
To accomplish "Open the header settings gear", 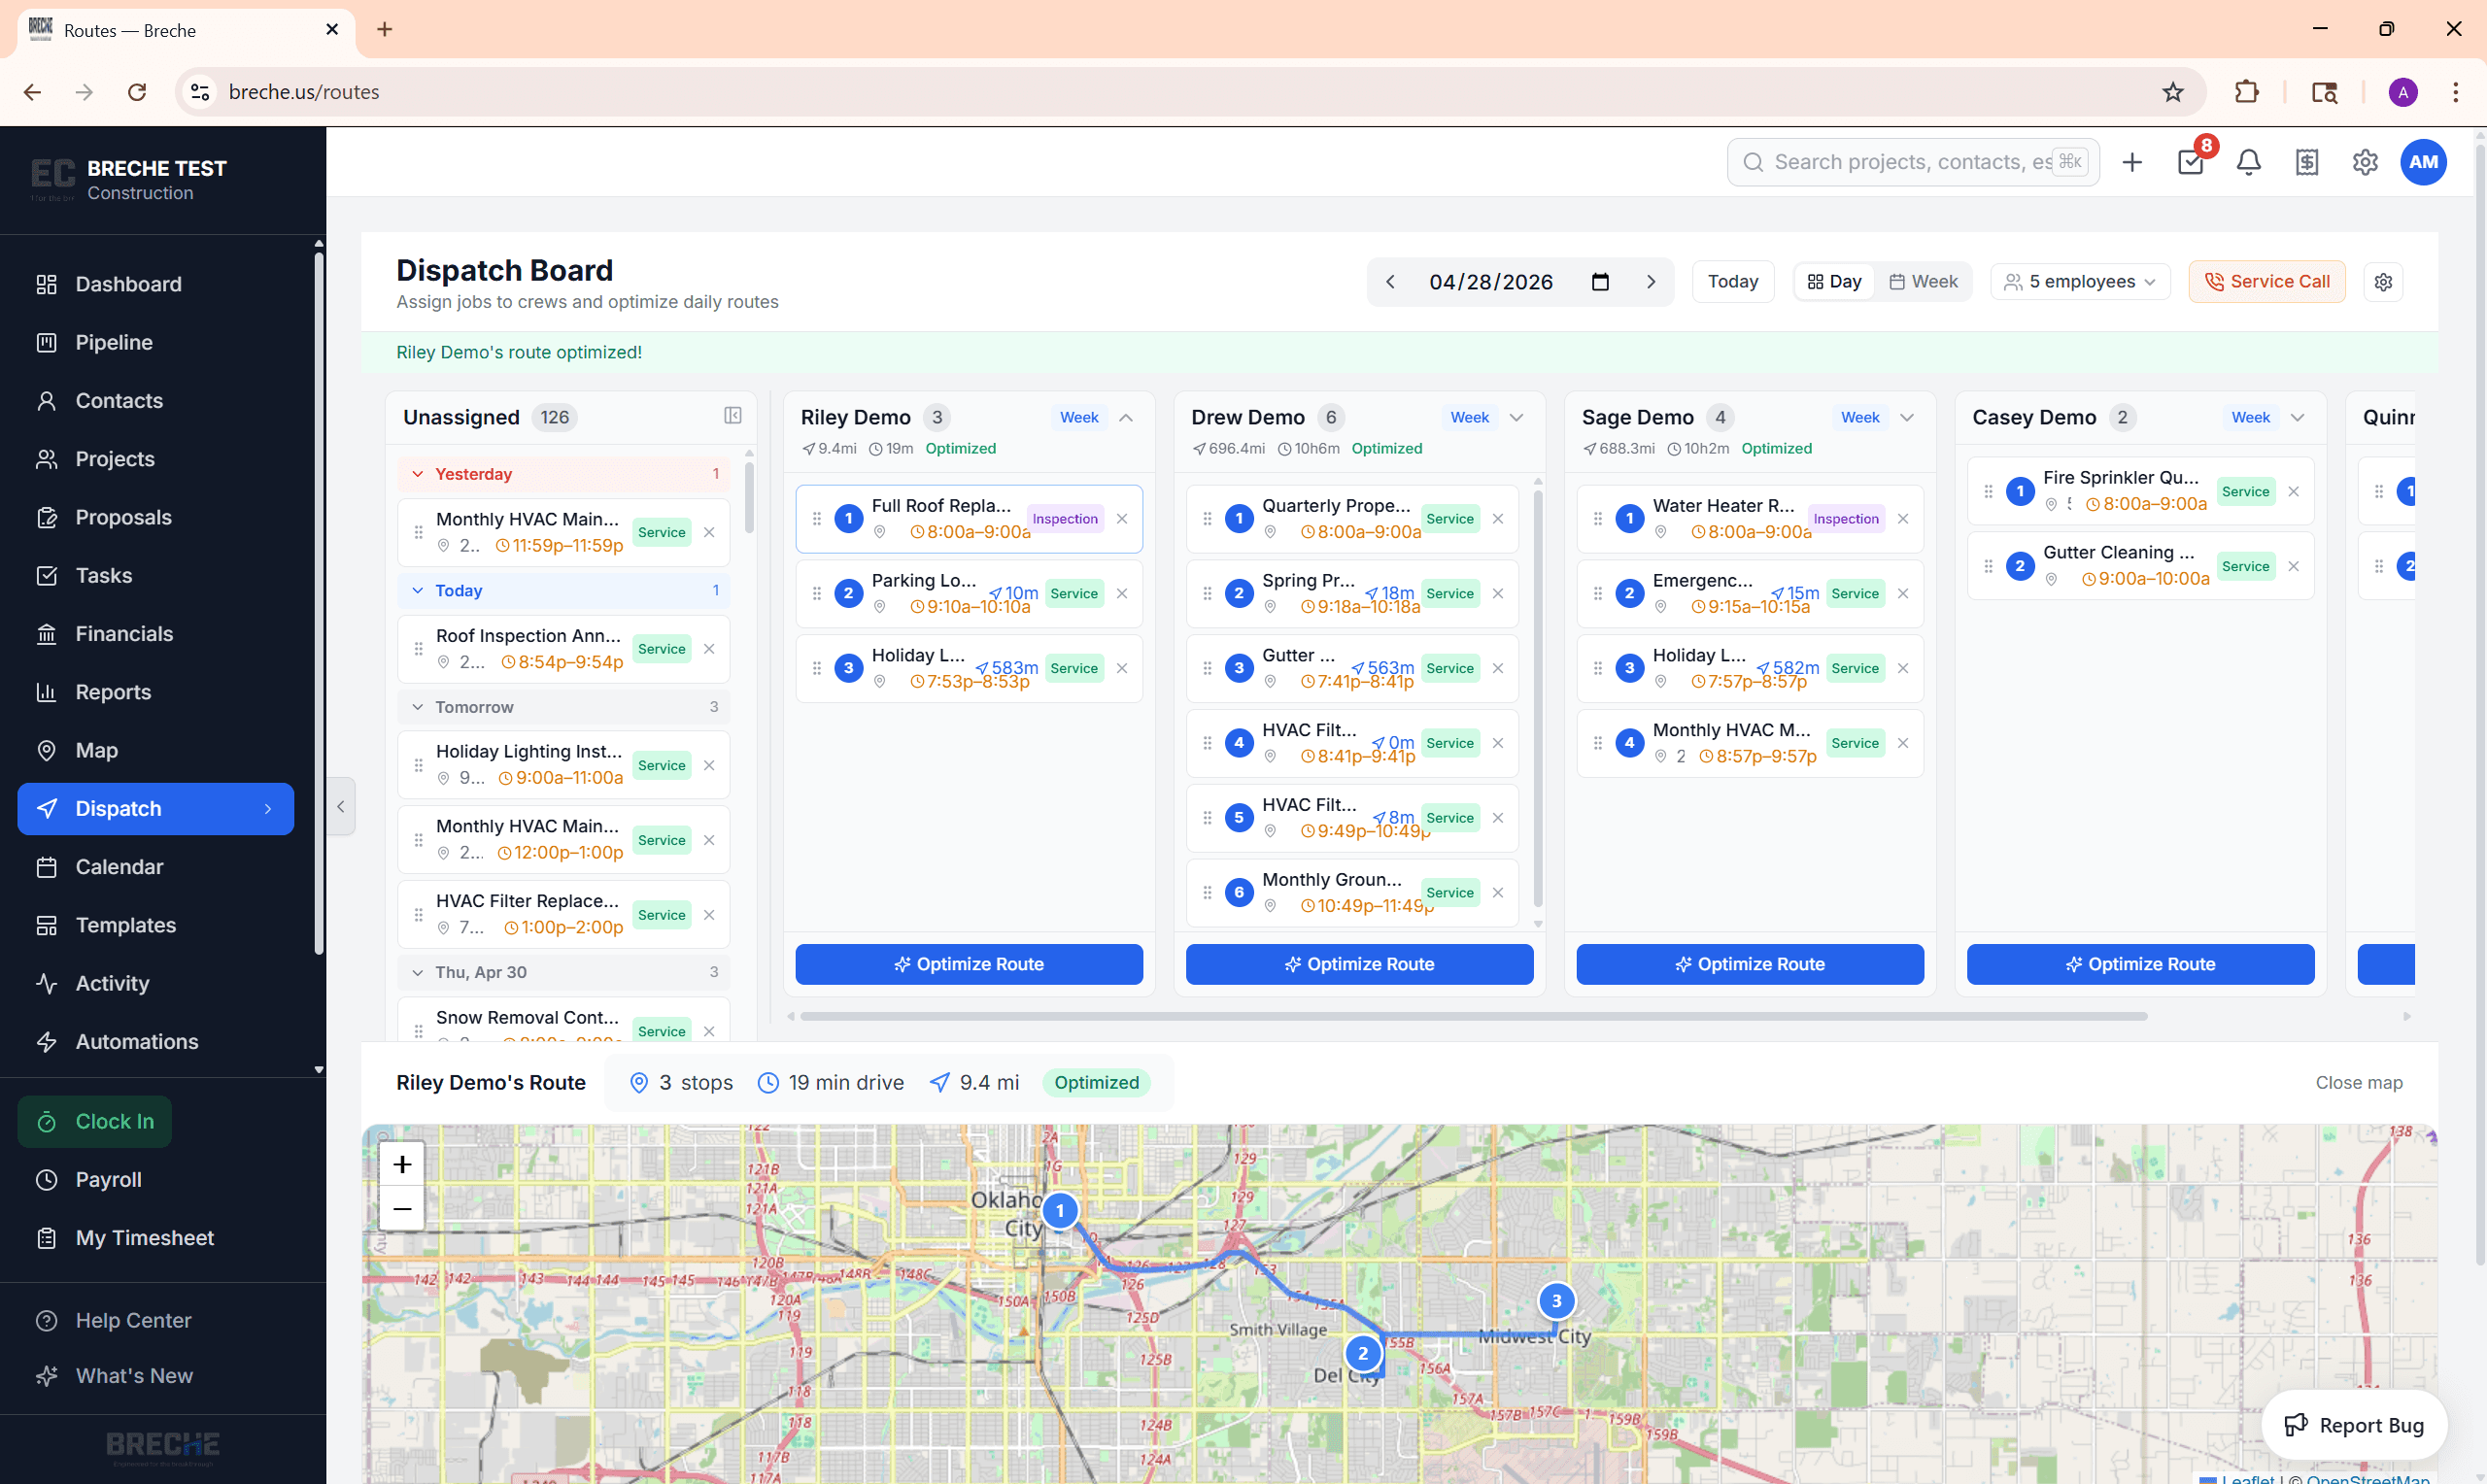I will click(2365, 162).
